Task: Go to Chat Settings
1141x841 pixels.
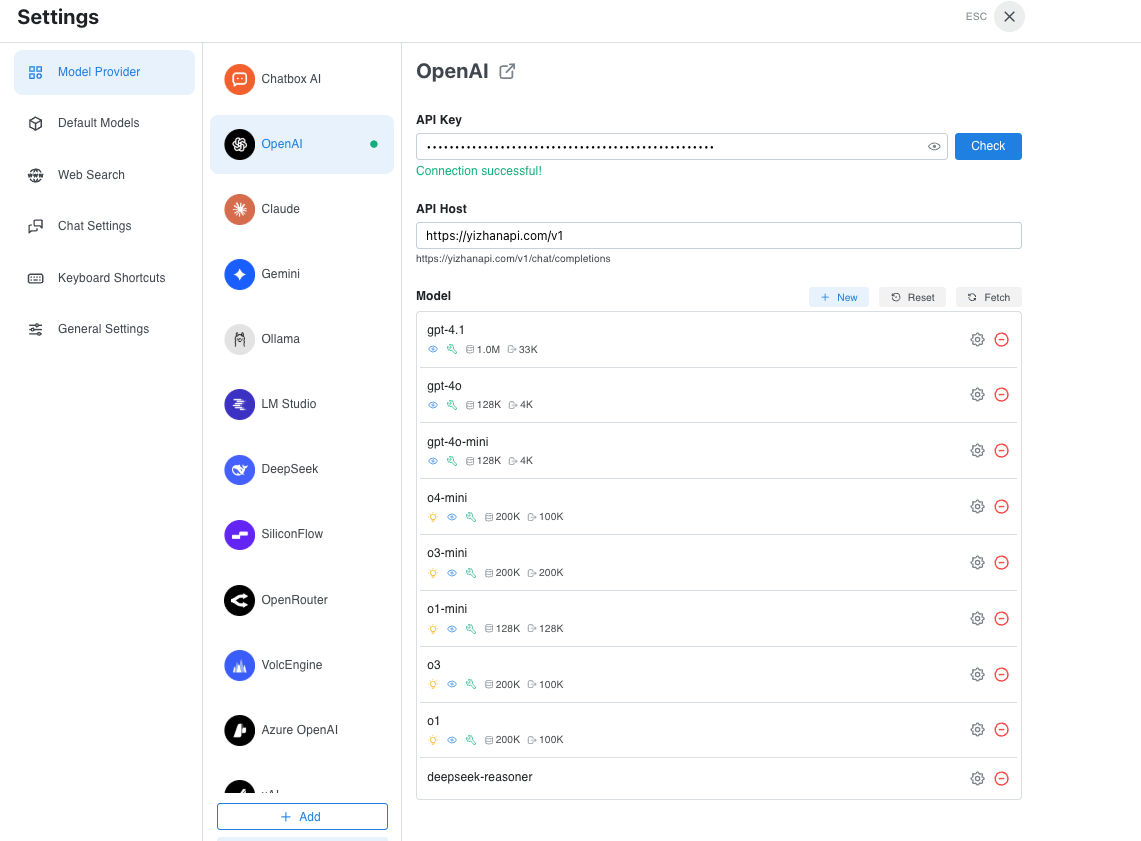Action: (105, 226)
